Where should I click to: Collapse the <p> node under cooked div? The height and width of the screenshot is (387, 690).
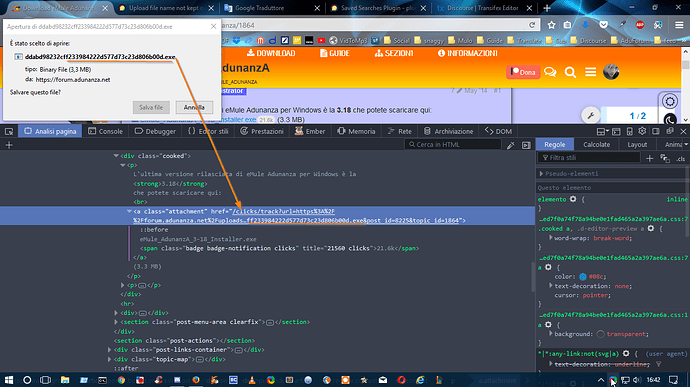[123, 165]
